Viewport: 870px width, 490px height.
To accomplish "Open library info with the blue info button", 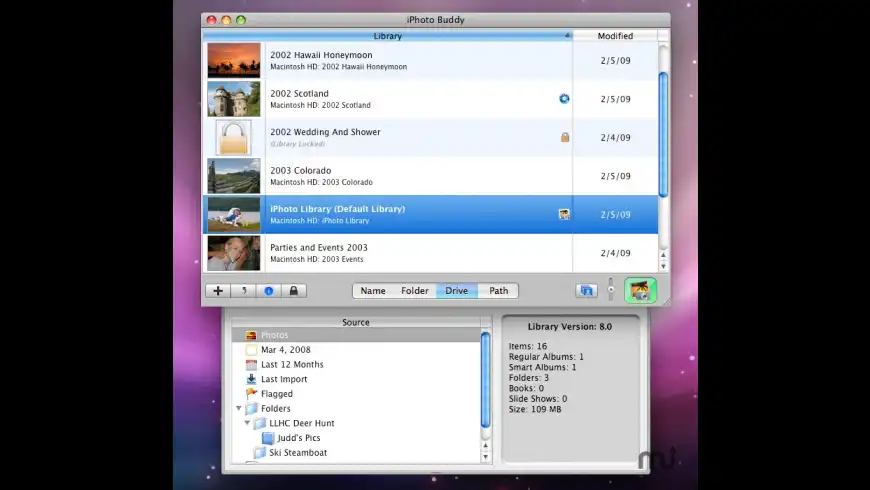I will coord(269,291).
